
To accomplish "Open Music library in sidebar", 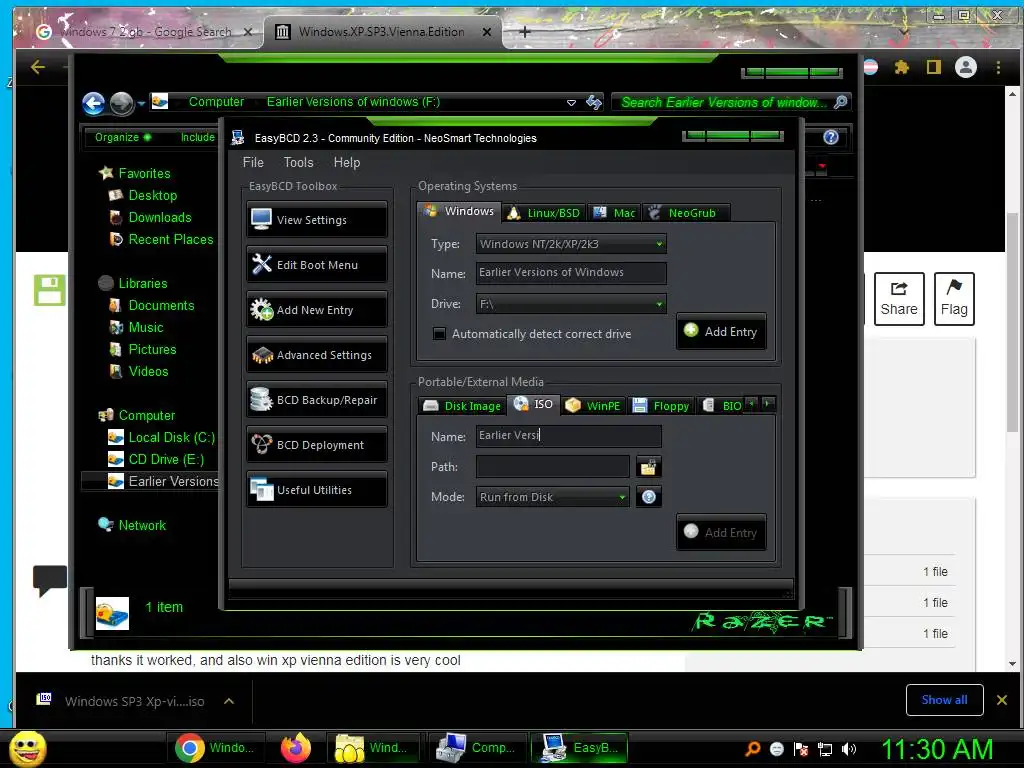I will tap(136, 328).
